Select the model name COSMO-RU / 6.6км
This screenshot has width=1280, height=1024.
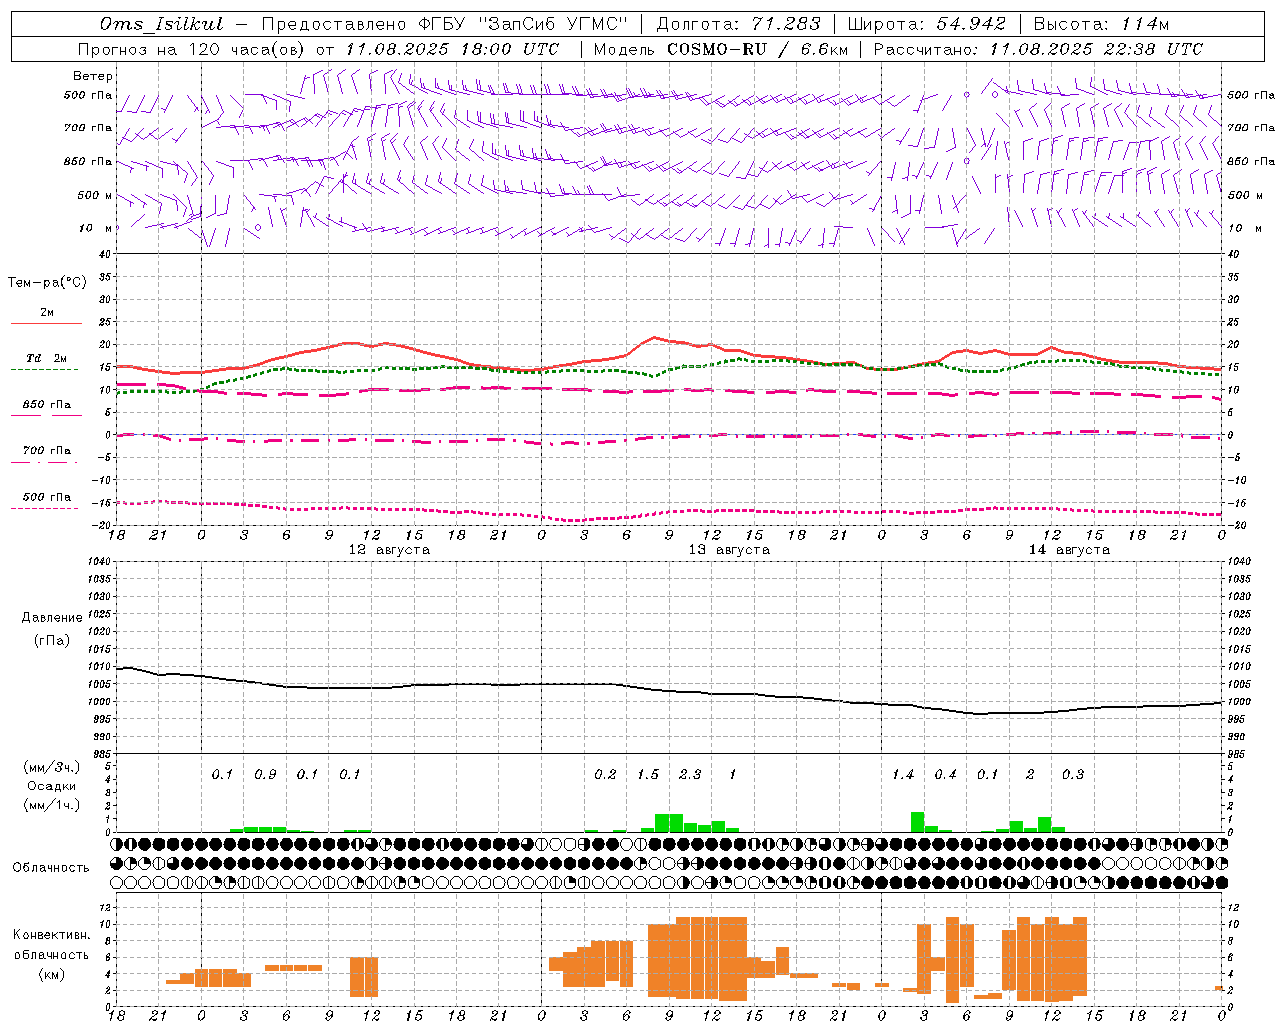(757, 49)
